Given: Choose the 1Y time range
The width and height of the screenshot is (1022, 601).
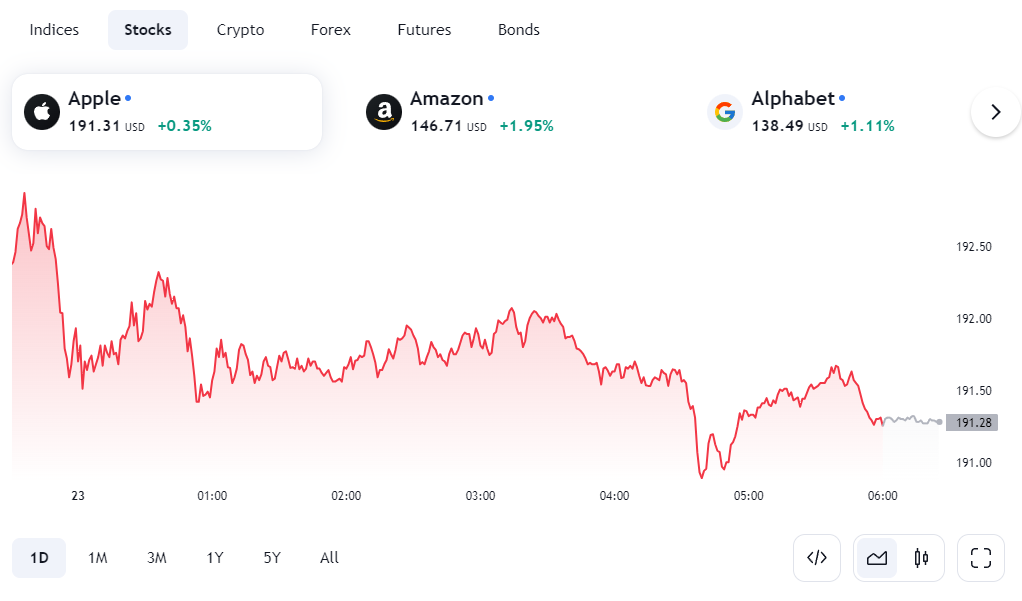Looking at the screenshot, I should click(215, 558).
